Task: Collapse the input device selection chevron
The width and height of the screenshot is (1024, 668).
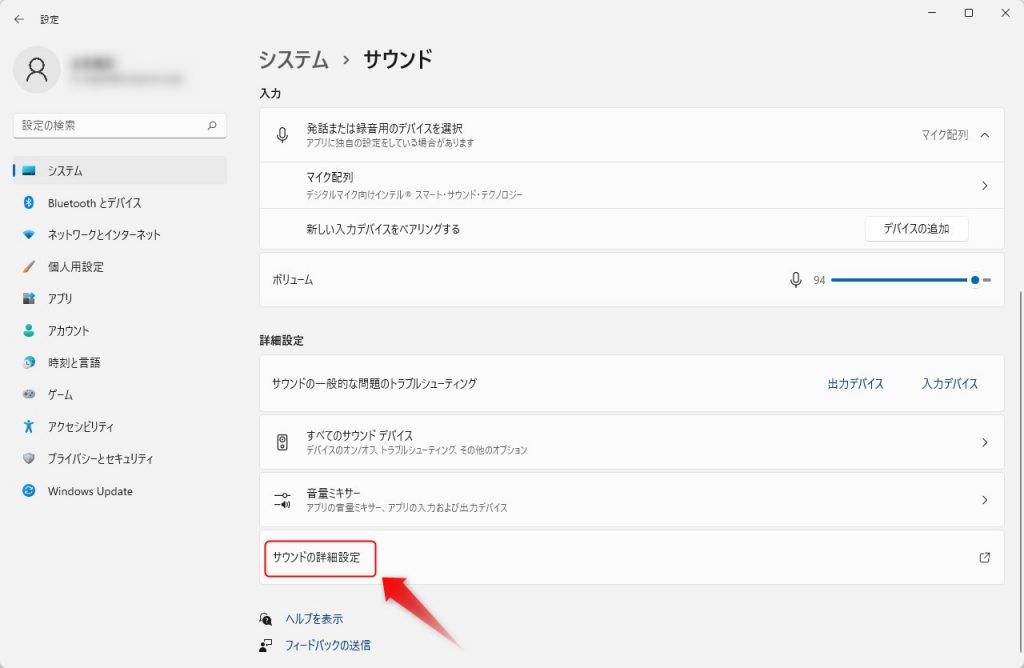Action: click(x=985, y=135)
